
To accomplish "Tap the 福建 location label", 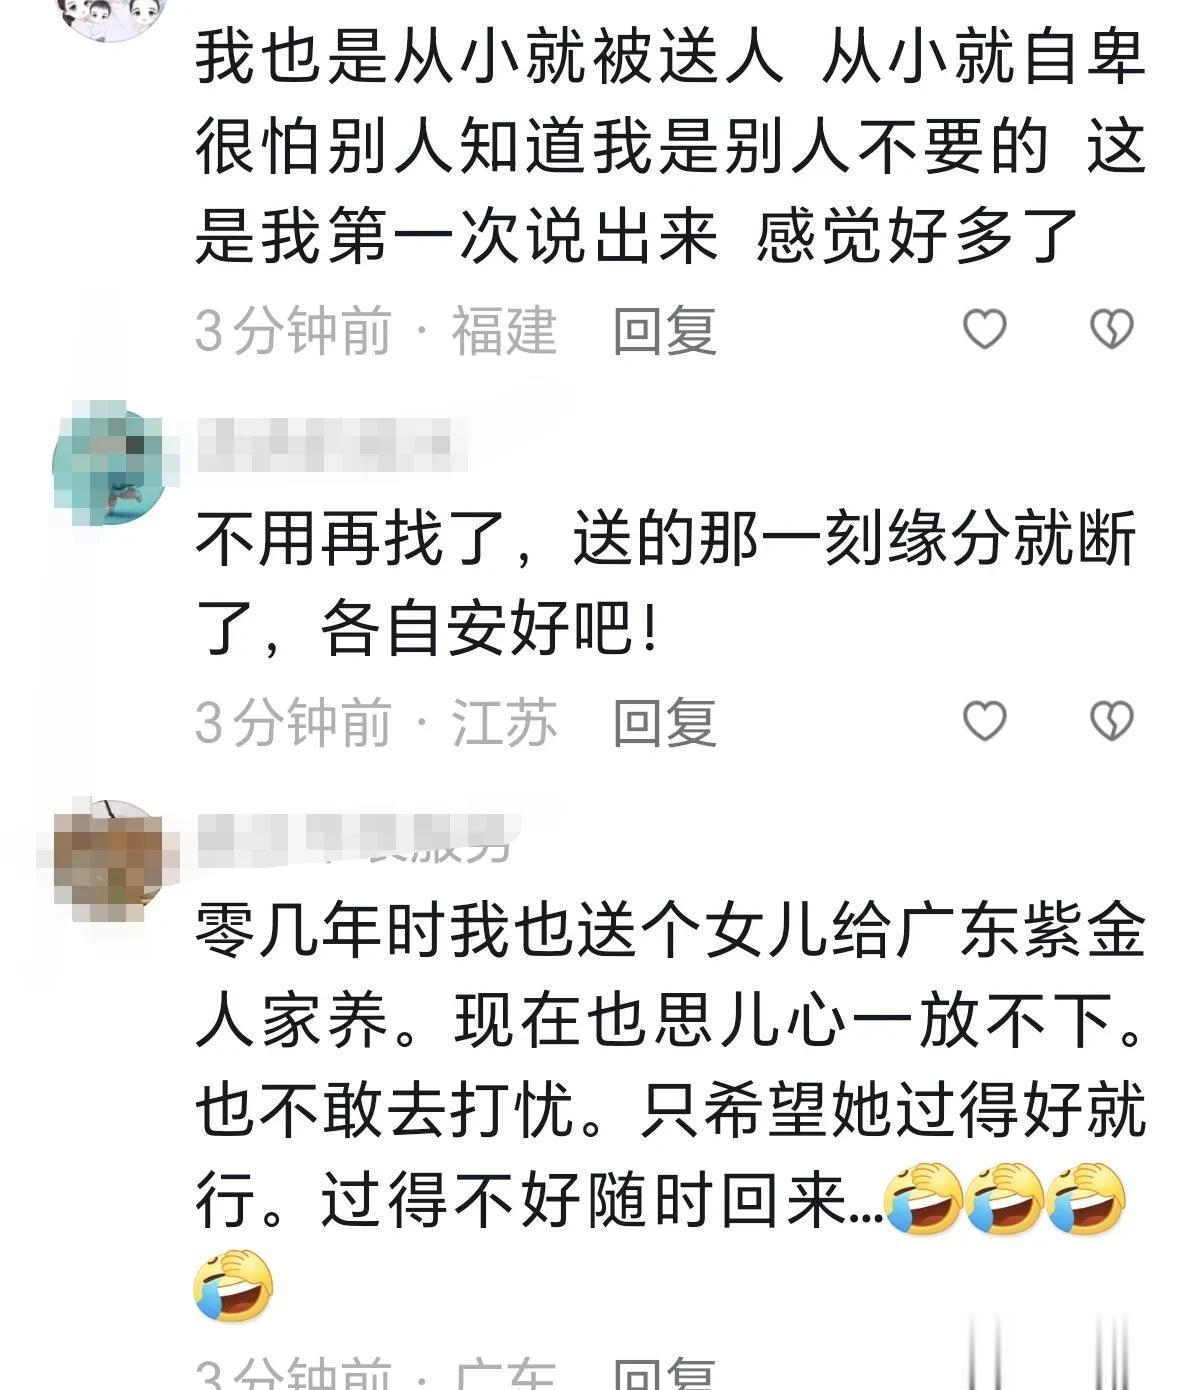I will 504,330.
